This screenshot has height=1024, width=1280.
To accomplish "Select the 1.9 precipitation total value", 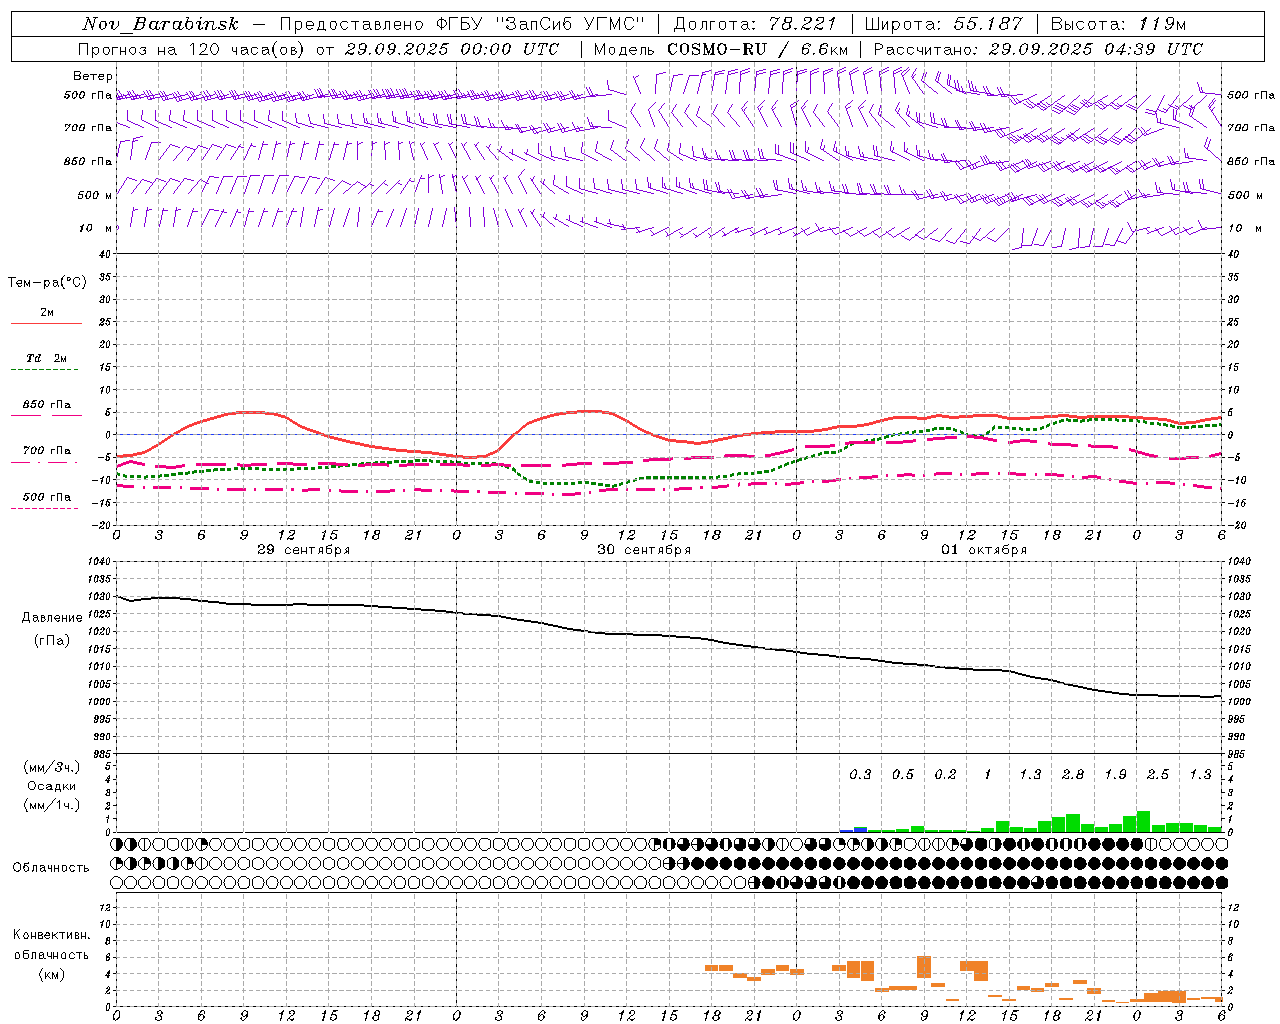I will click(1116, 774).
